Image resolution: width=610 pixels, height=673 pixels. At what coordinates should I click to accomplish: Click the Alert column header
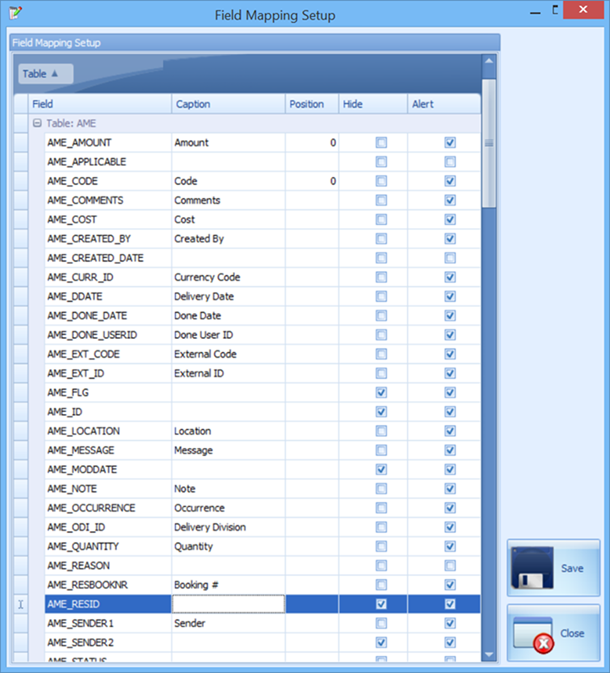click(x=444, y=104)
